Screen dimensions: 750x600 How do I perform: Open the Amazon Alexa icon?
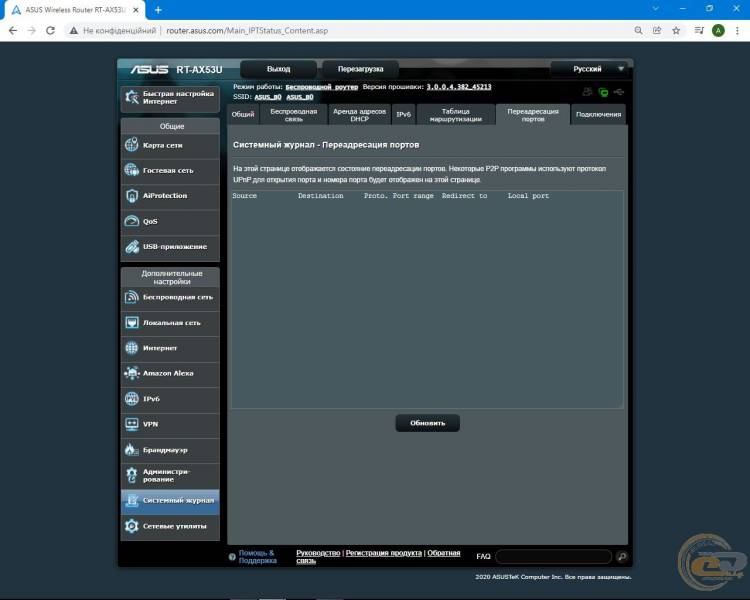(x=132, y=373)
